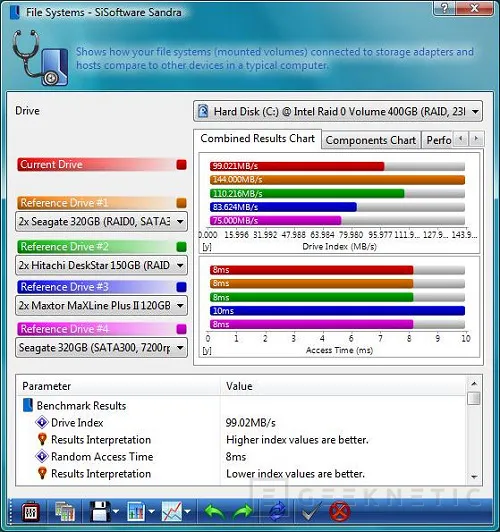
Task: Open dropdown arrow beside line graph icon
Action: 187,511
